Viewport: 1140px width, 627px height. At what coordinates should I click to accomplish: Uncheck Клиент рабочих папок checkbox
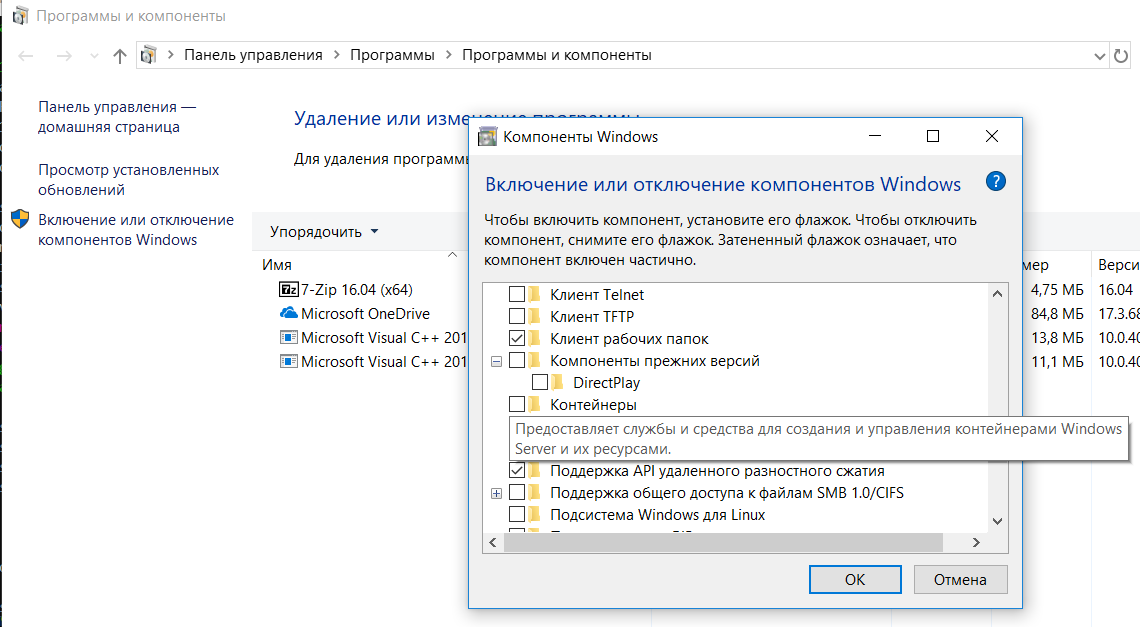517,339
